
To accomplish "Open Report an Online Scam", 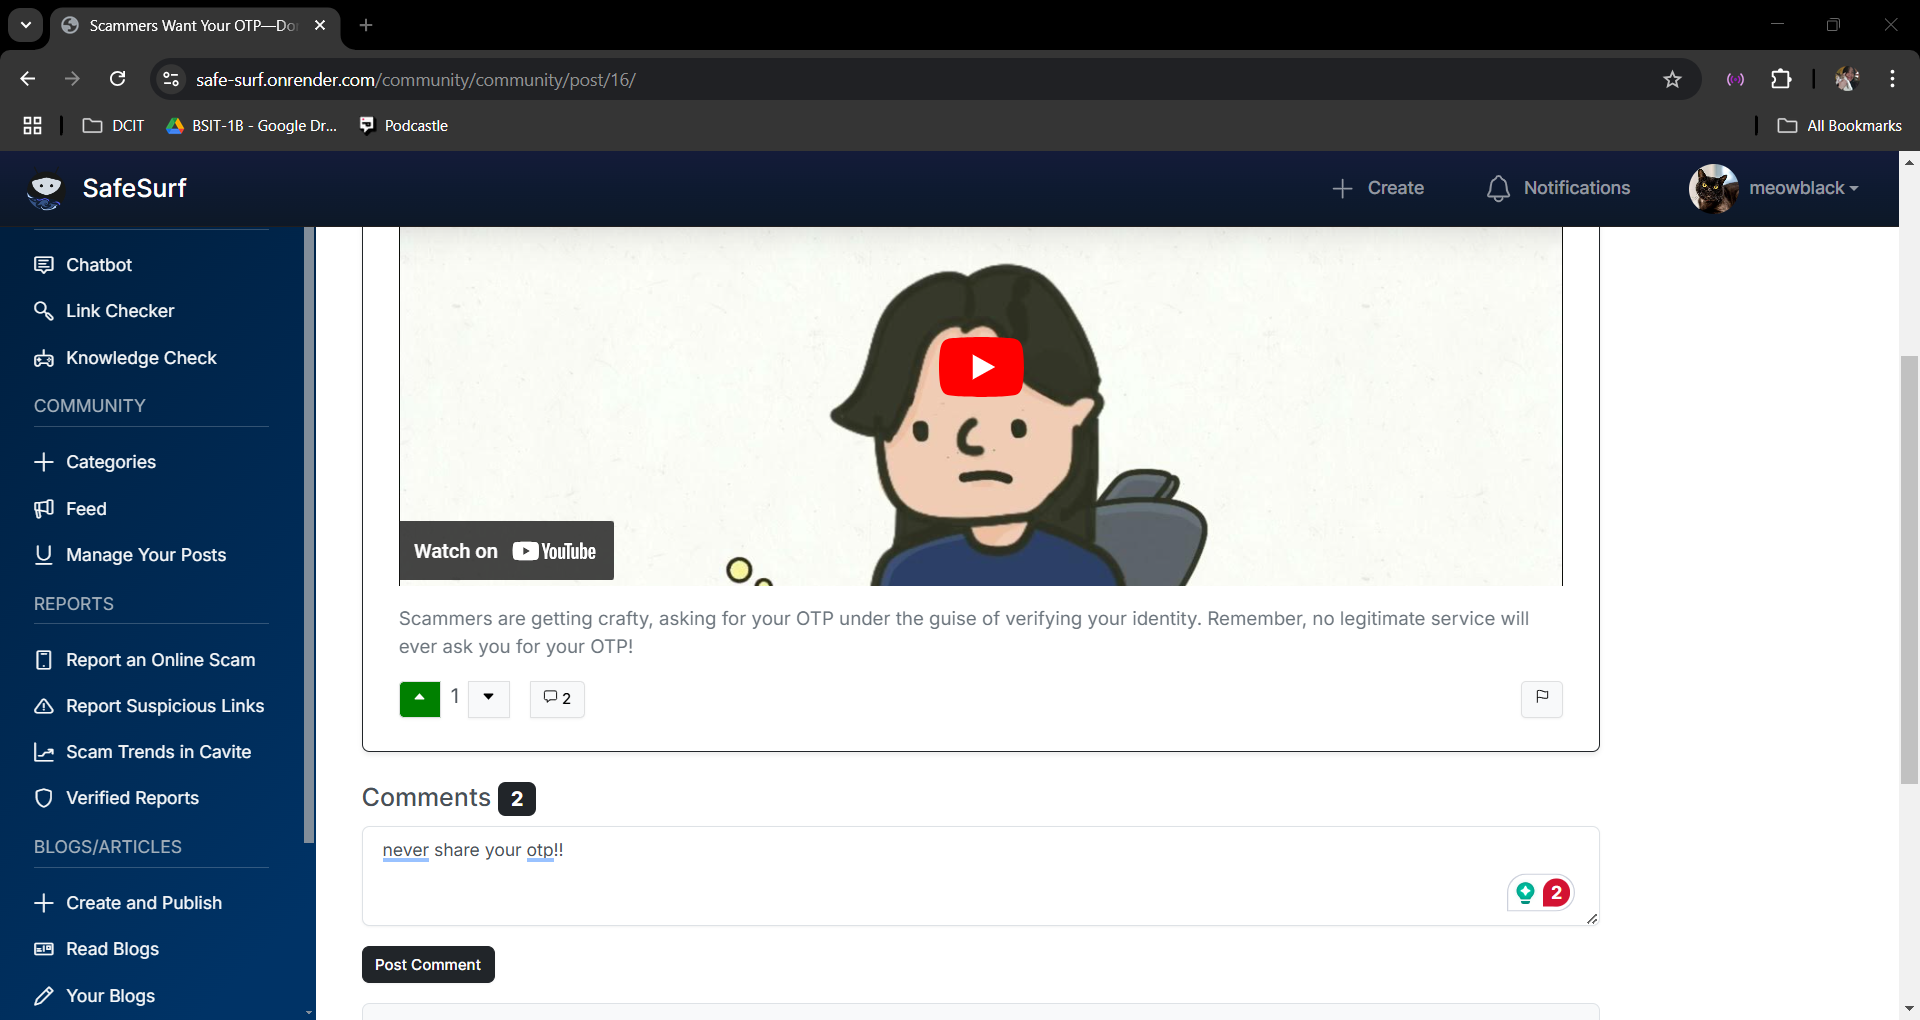I will click(145, 660).
